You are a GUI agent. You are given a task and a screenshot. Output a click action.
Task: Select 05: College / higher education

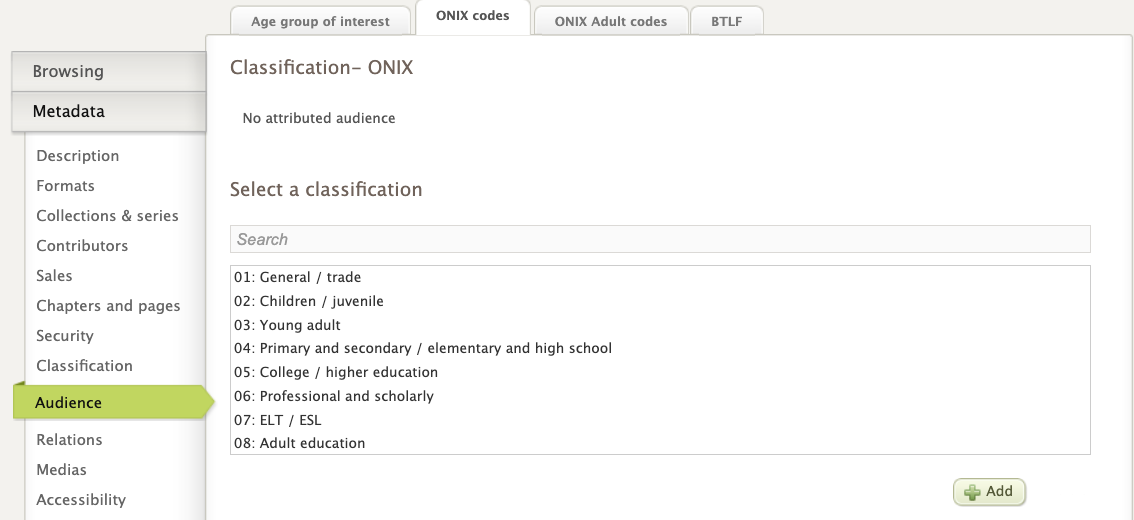pyautogui.click(x=336, y=372)
